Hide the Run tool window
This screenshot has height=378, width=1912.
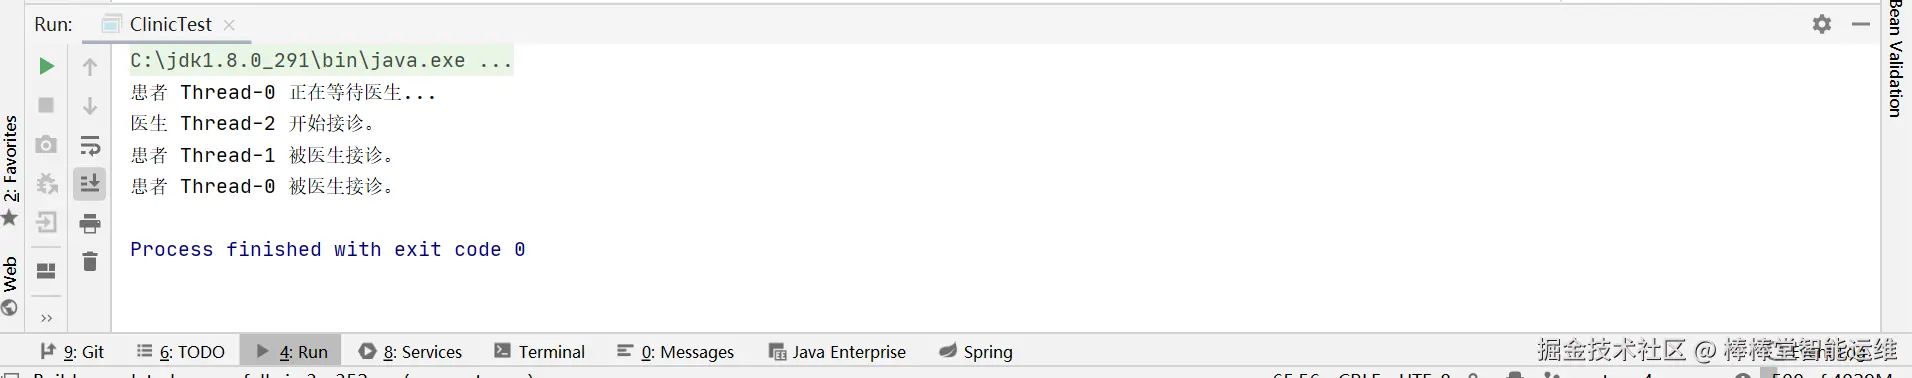(1861, 24)
